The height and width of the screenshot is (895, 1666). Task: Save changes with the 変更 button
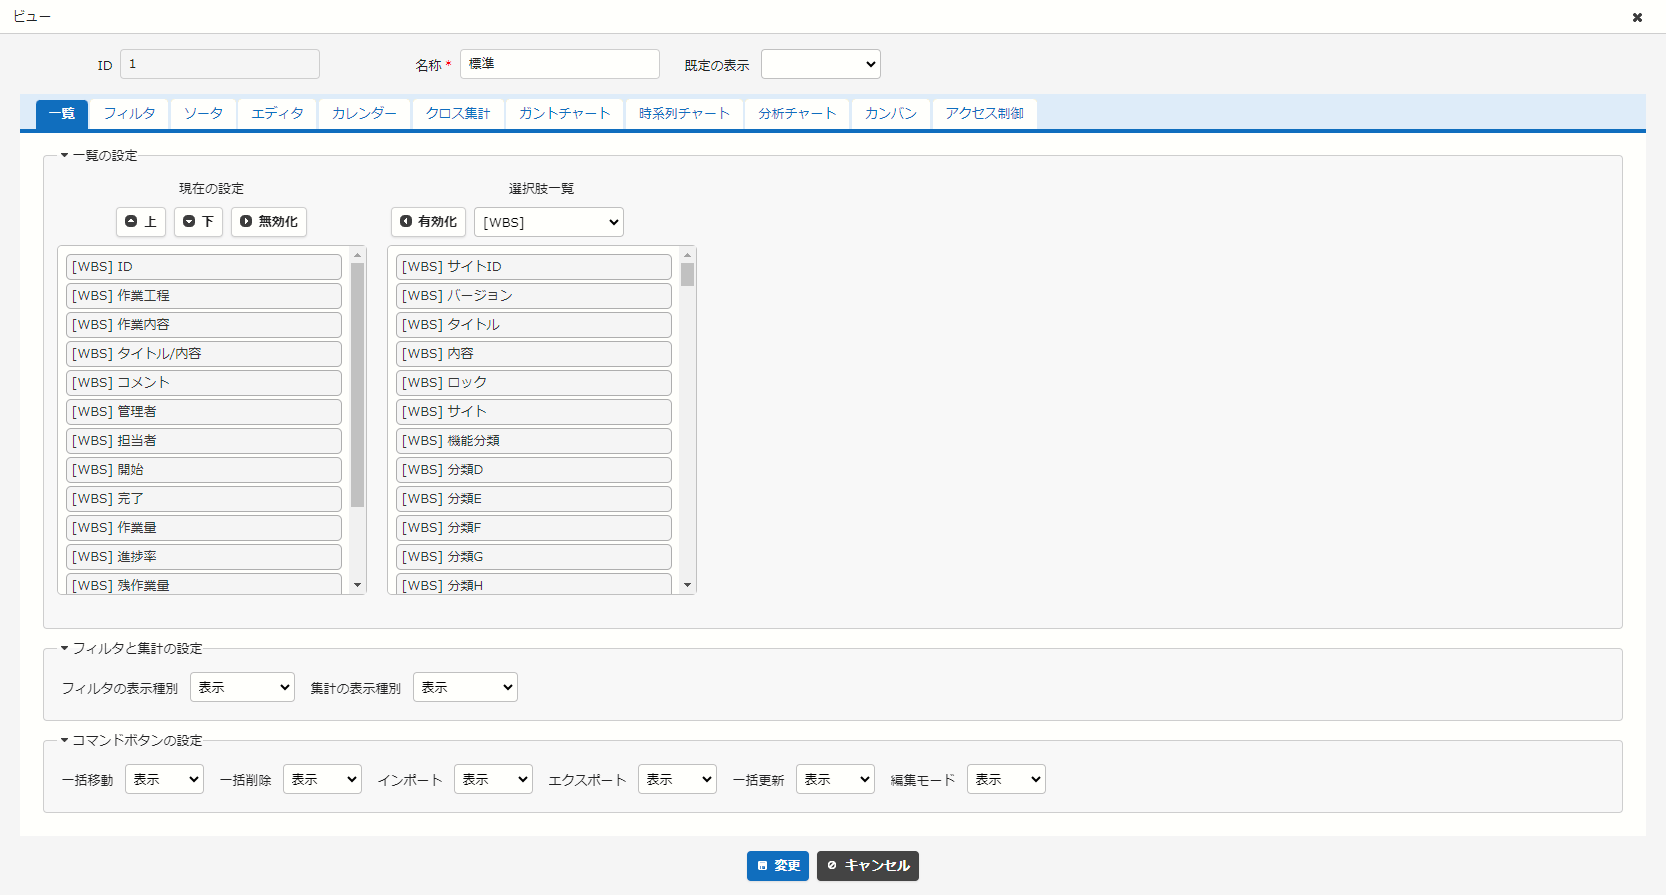[x=778, y=866]
